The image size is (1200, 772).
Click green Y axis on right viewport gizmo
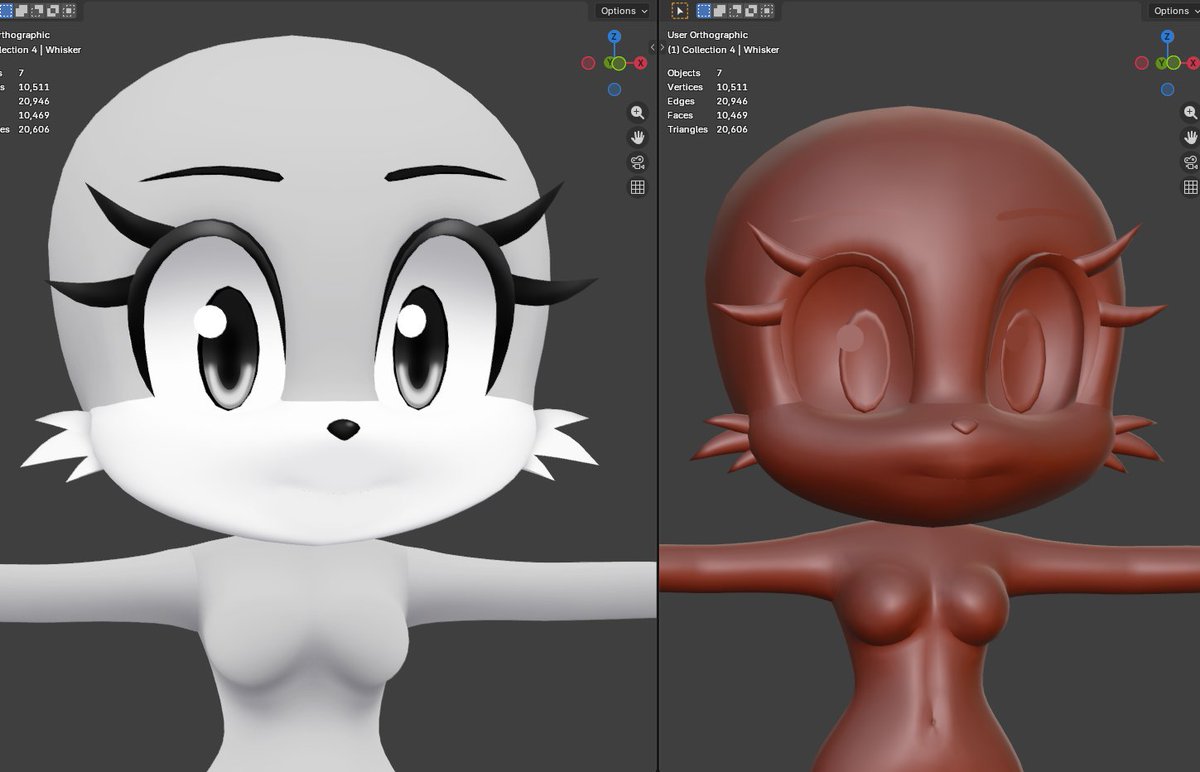coord(1162,63)
